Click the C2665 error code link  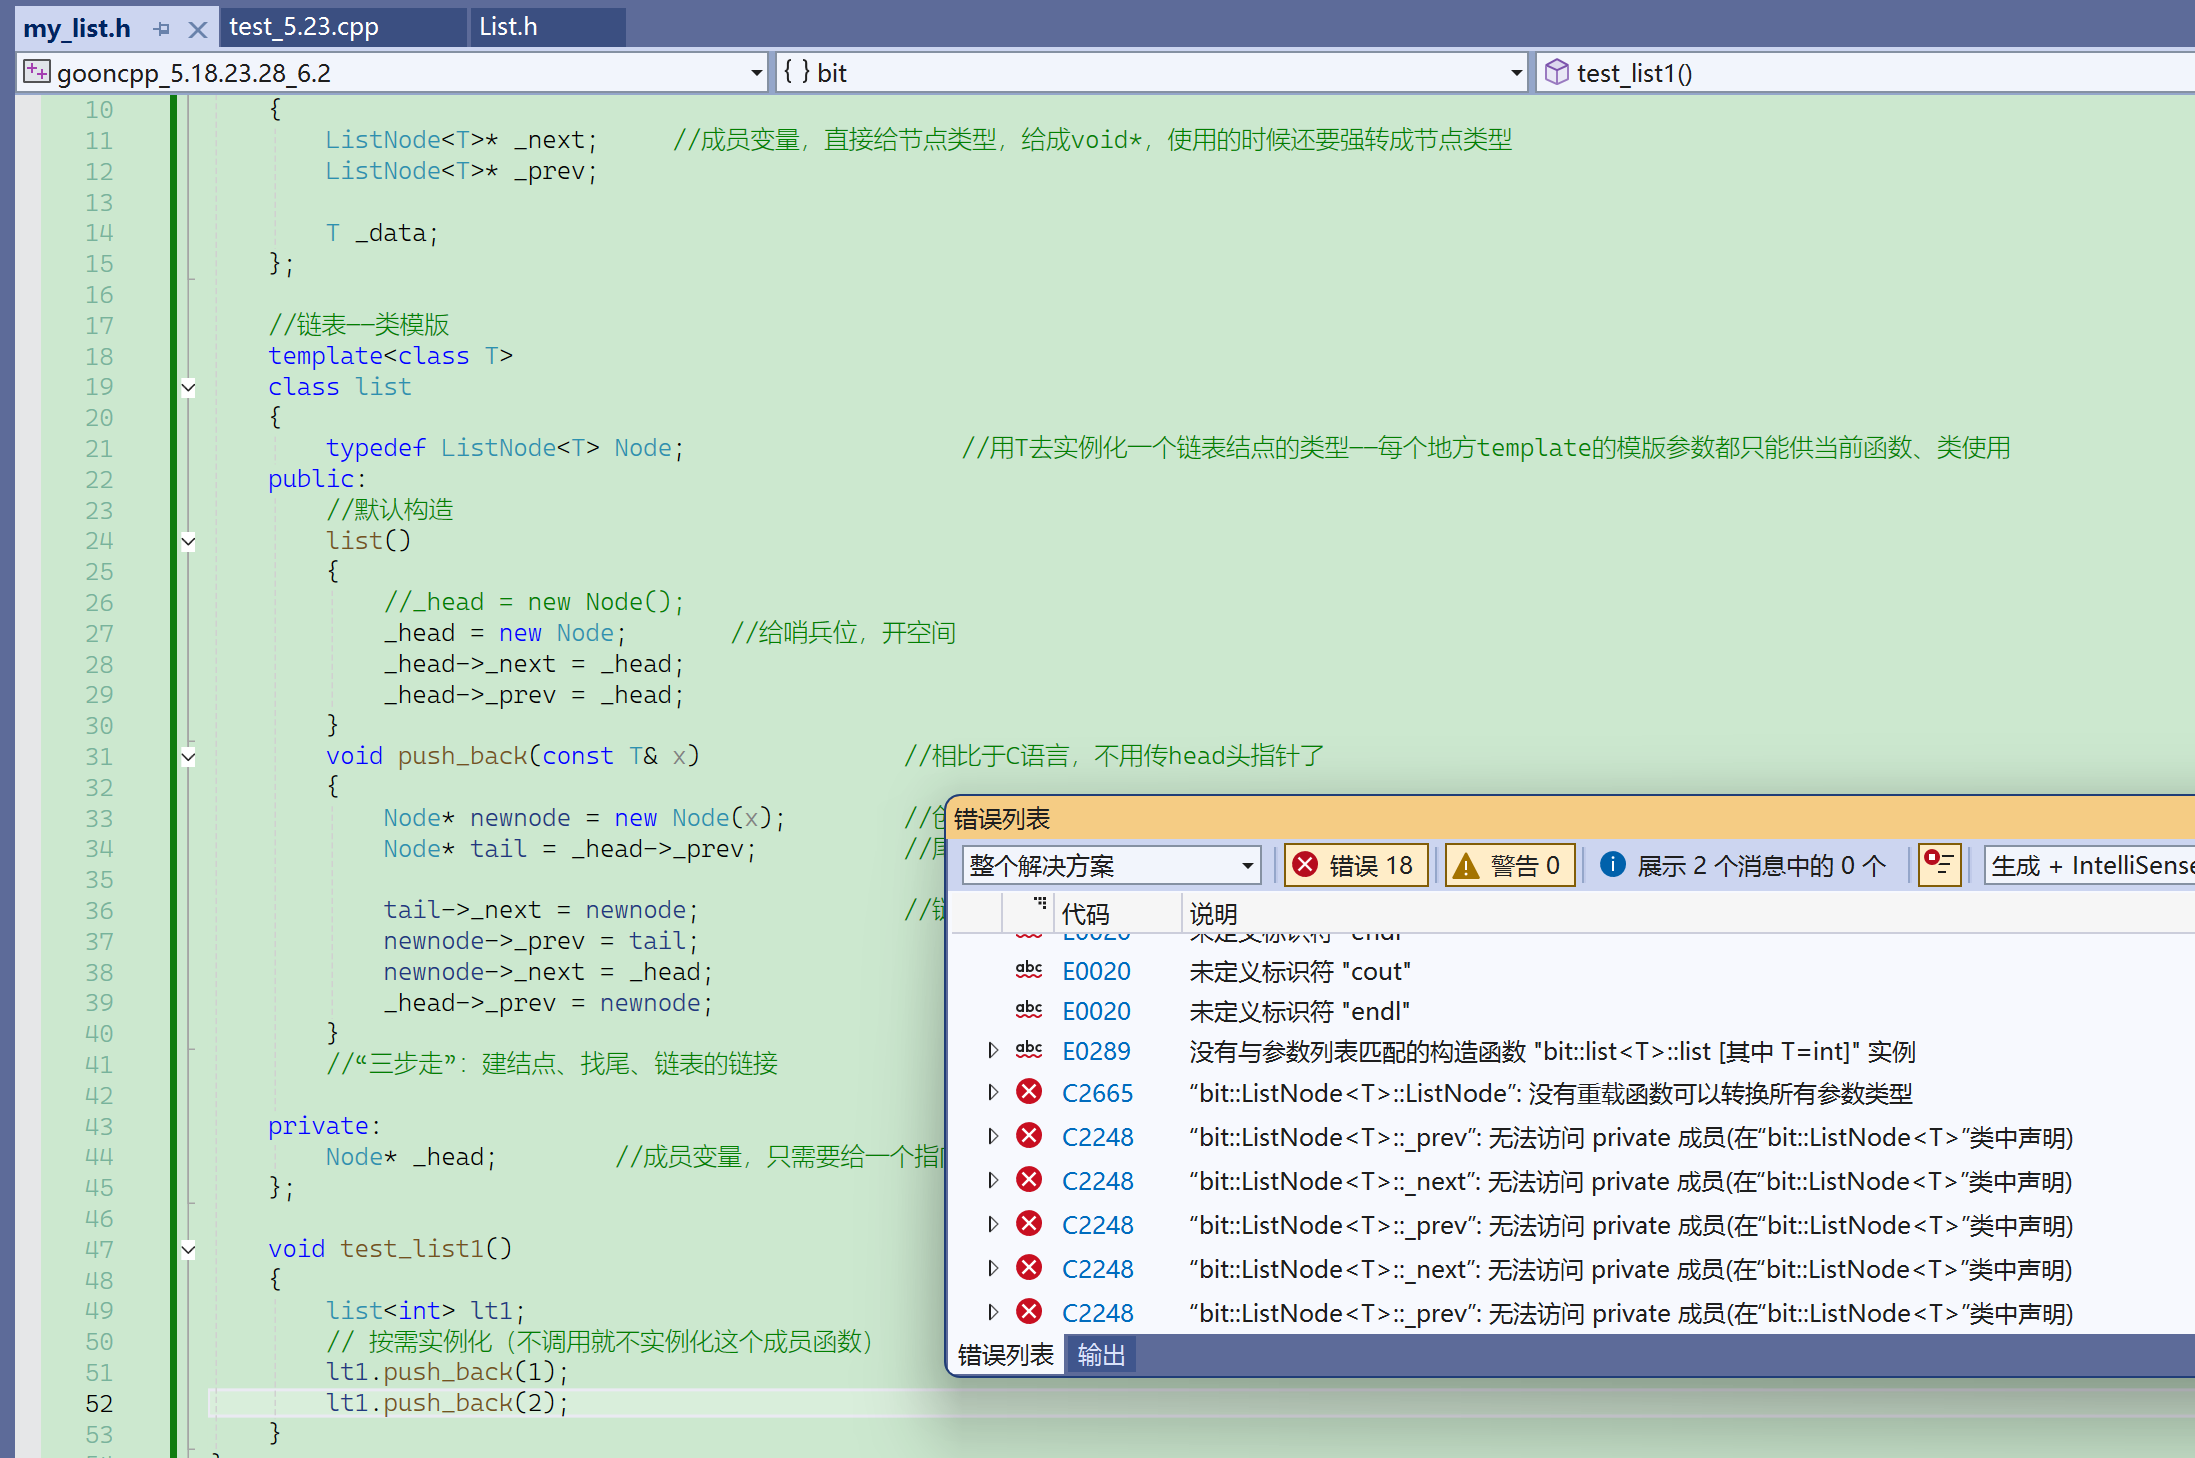click(1097, 1093)
